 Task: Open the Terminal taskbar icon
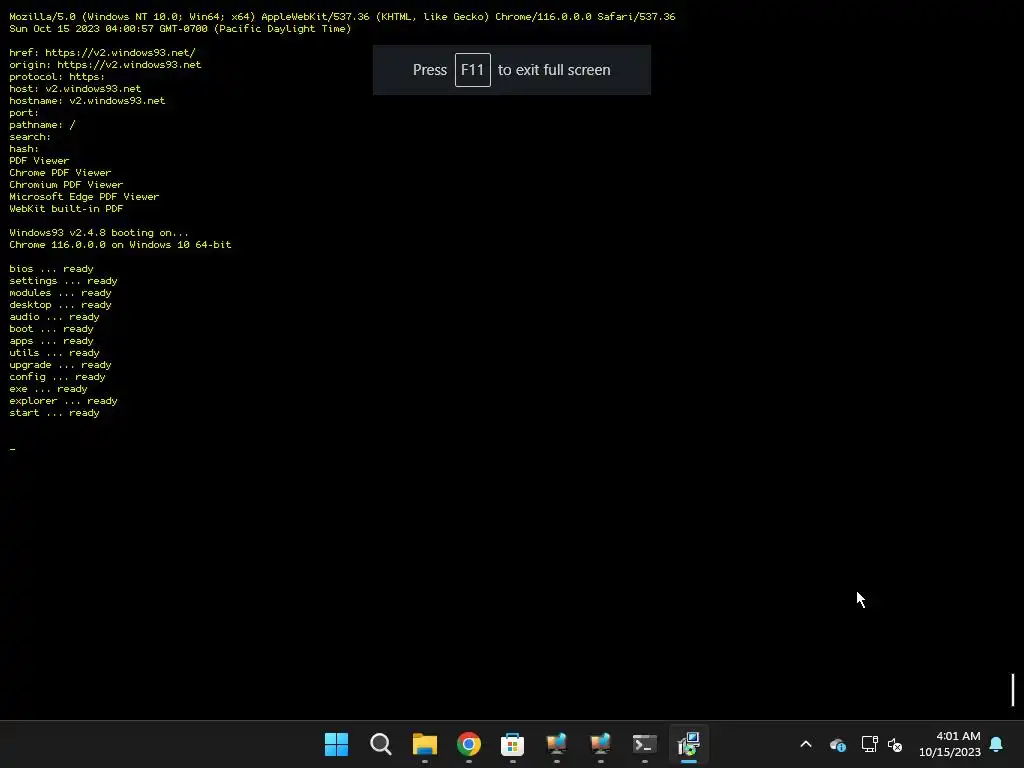[645, 744]
